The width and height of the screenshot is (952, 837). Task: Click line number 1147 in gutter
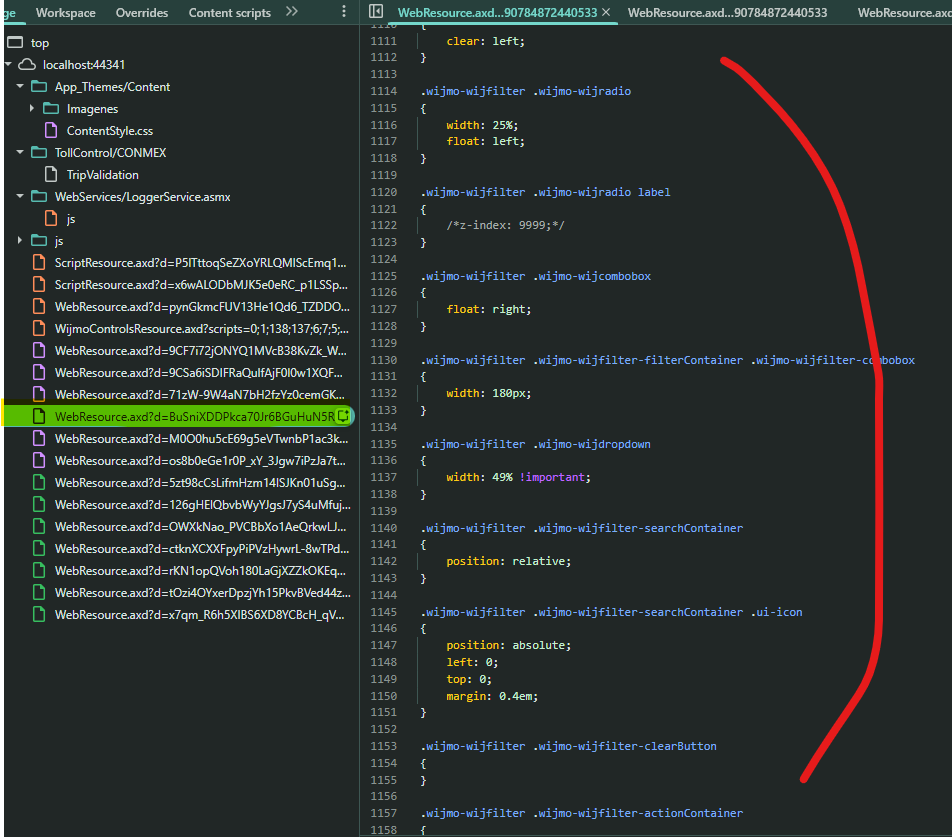click(384, 645)
